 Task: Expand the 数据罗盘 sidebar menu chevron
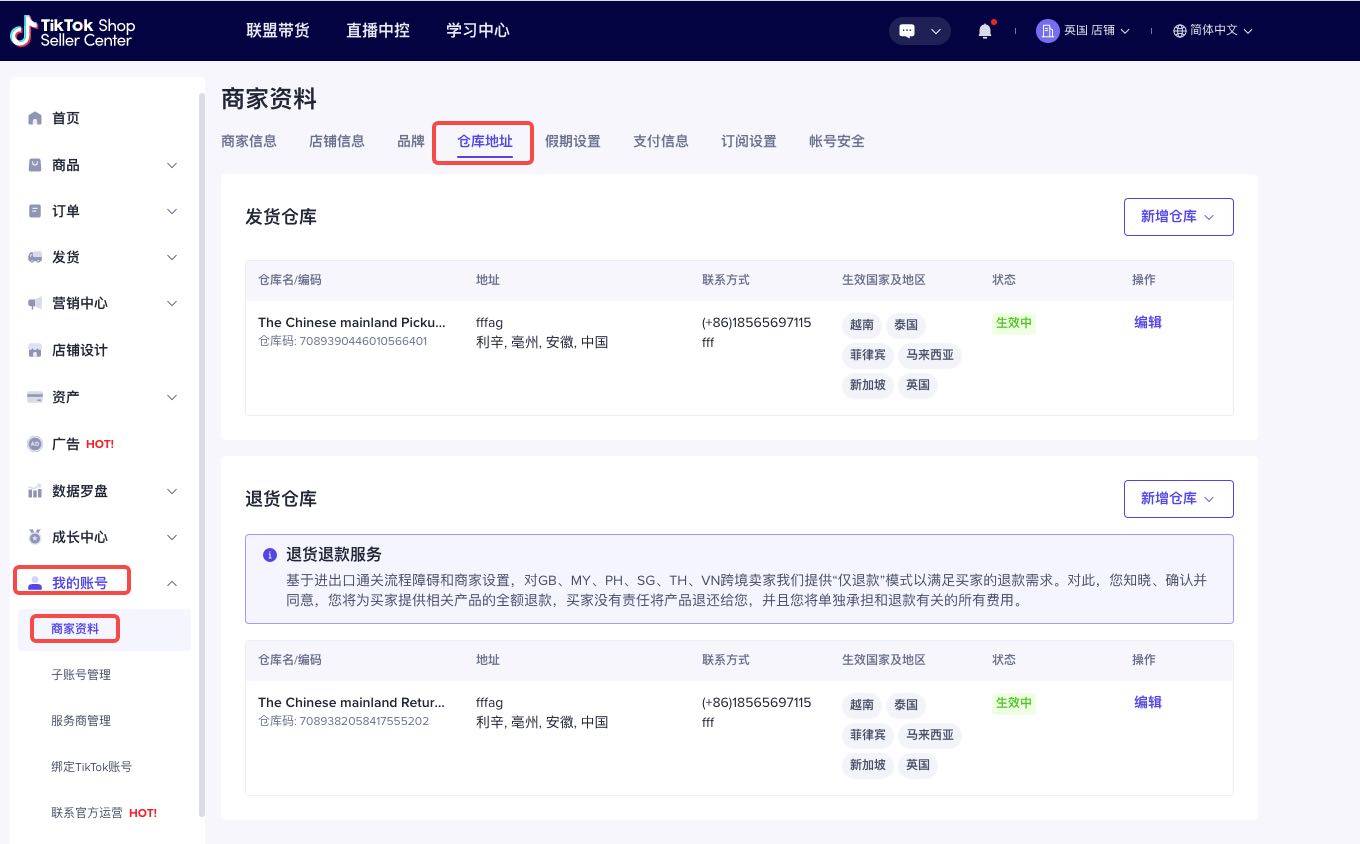click(172, 491)
